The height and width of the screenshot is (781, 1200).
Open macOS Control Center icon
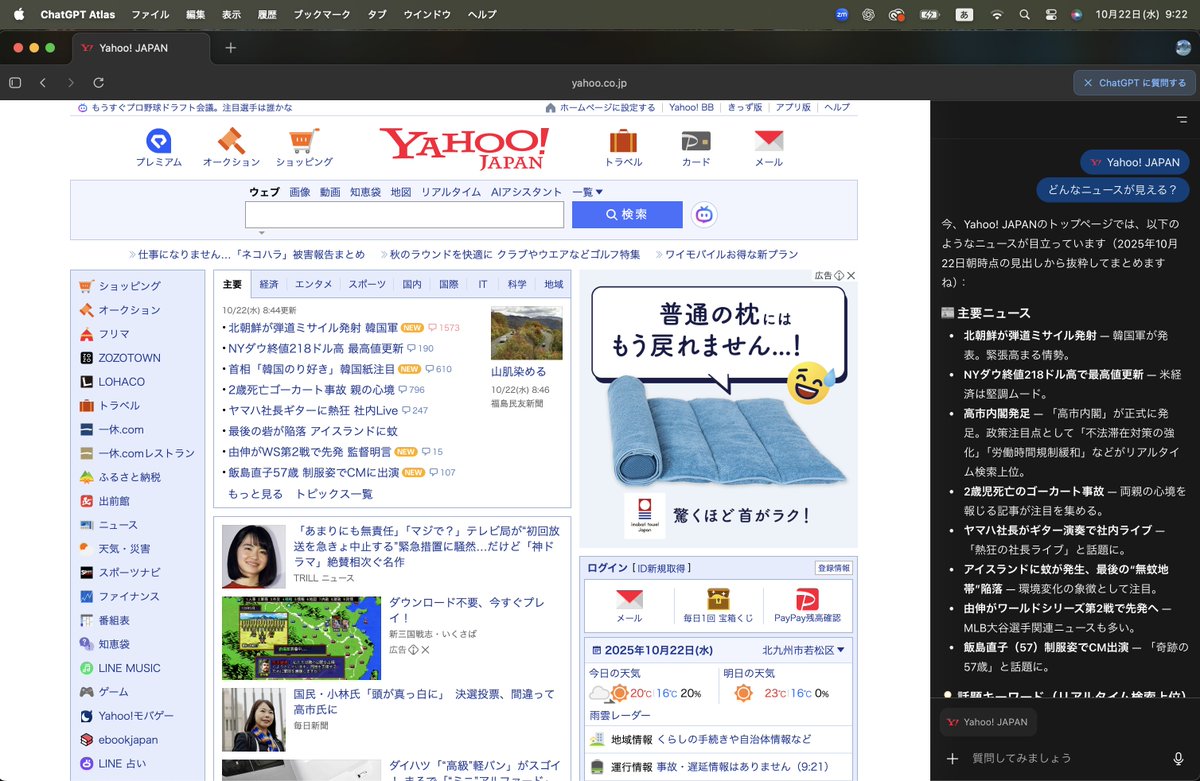coord(1050,15)
